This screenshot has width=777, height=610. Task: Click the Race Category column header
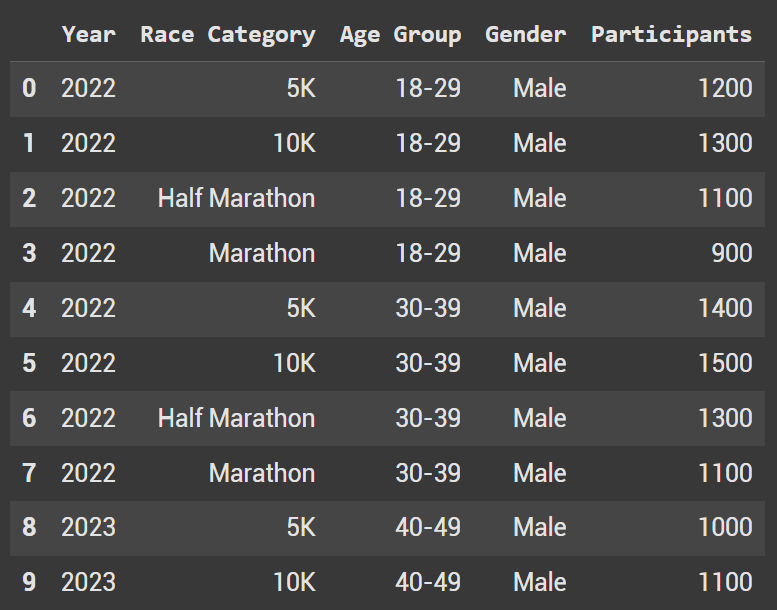pyautogui.click(x=227, y=34)
